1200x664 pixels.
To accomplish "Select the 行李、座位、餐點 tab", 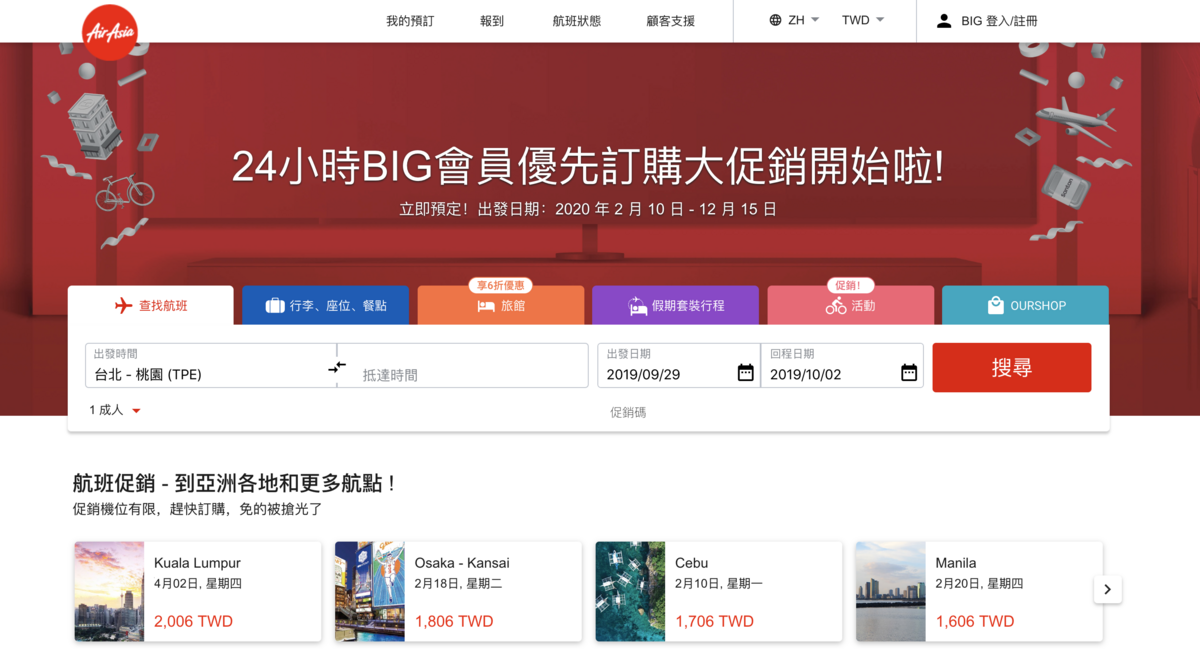I will point(326,305).
